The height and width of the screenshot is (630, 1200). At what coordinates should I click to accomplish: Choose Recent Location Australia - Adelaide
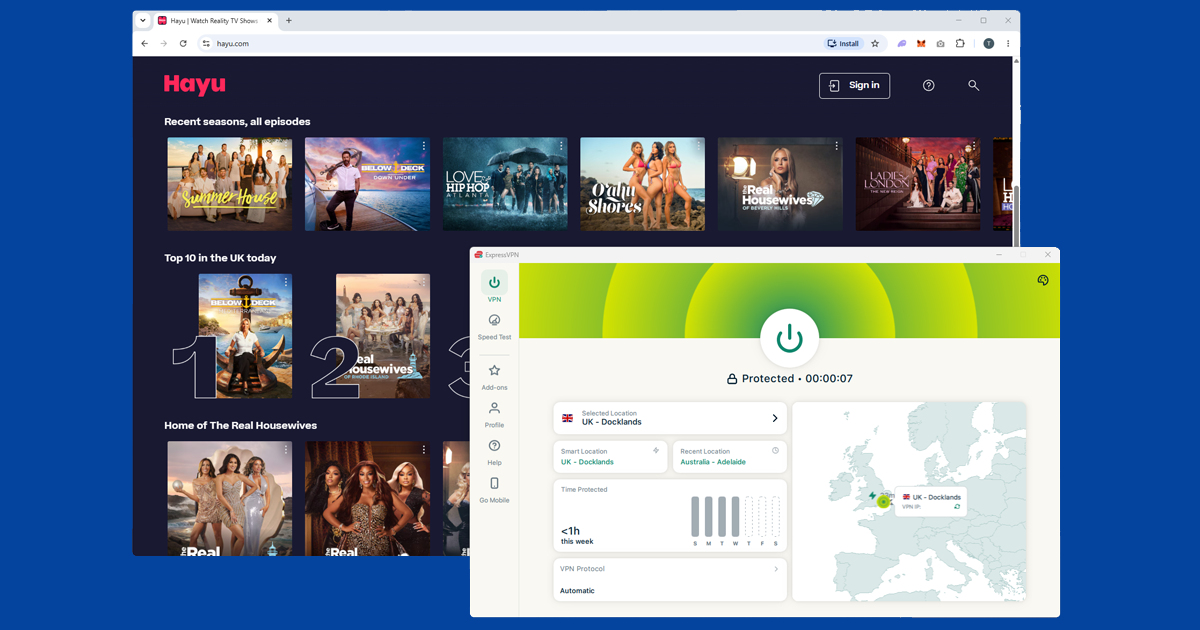click(x=730, y=457)
